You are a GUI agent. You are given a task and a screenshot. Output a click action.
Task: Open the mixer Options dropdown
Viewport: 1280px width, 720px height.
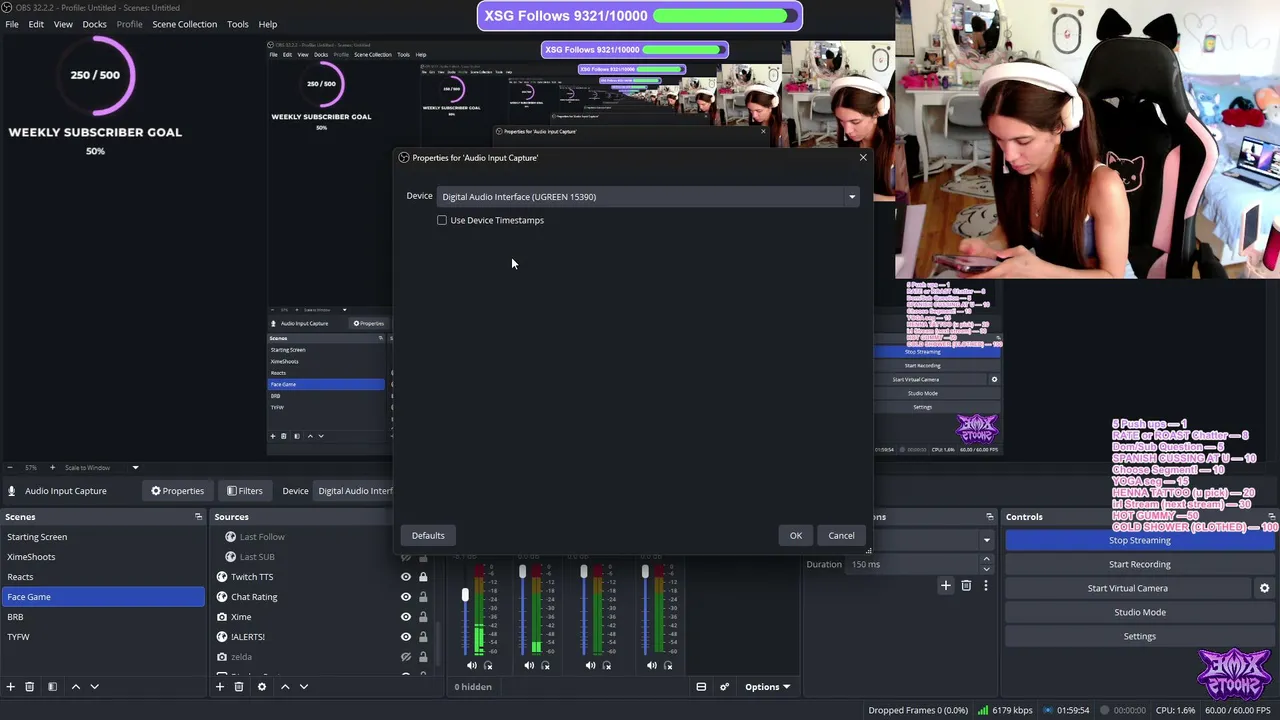(767, 687)
